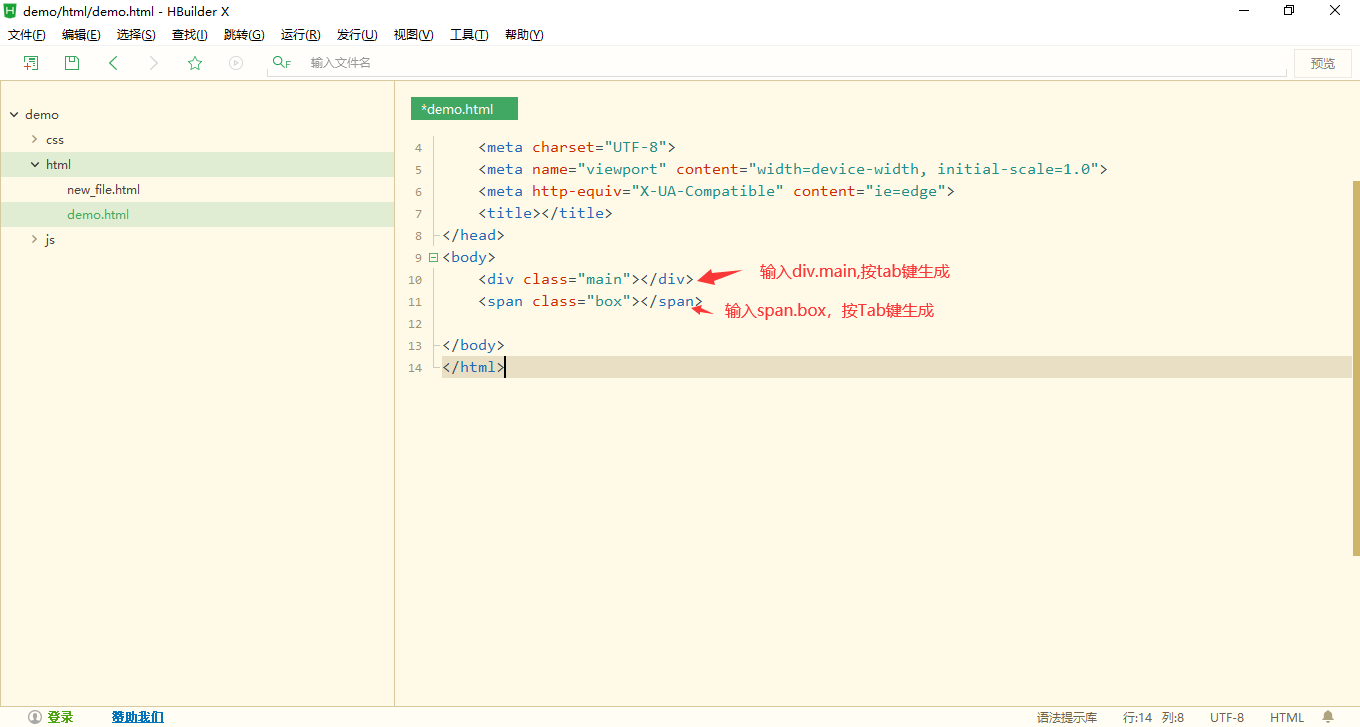Click the HBuilder X logo in title bar

point(11,11)
